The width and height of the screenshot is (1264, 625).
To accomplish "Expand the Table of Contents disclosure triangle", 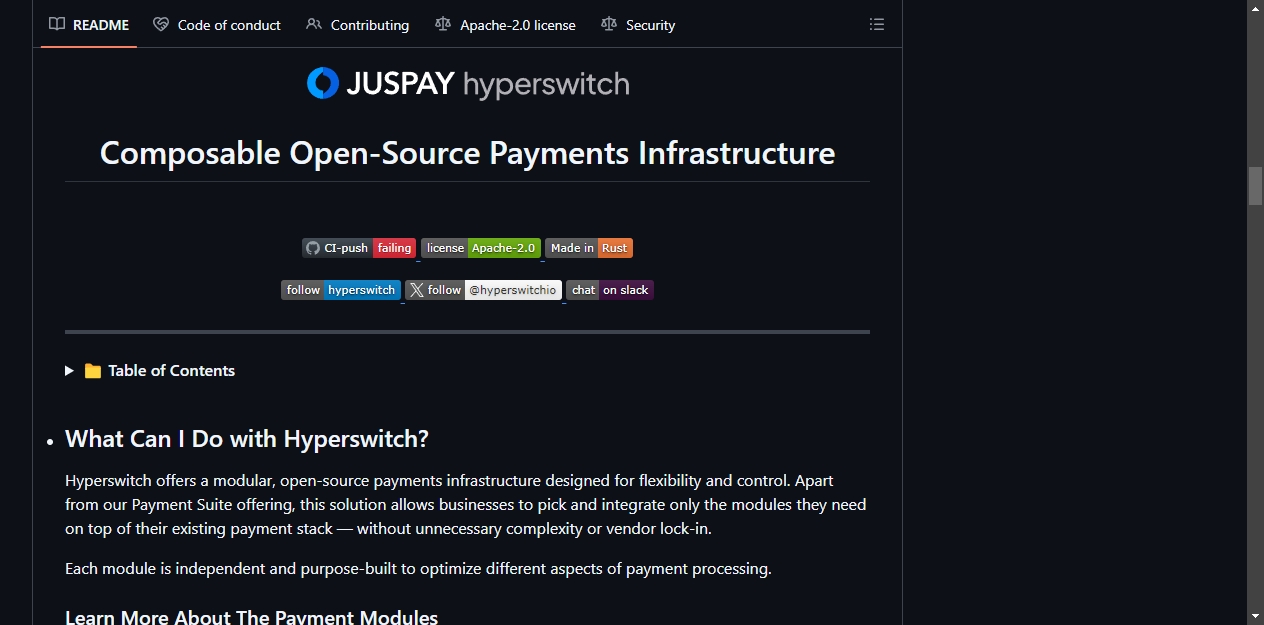I will (x=70, y=371).
